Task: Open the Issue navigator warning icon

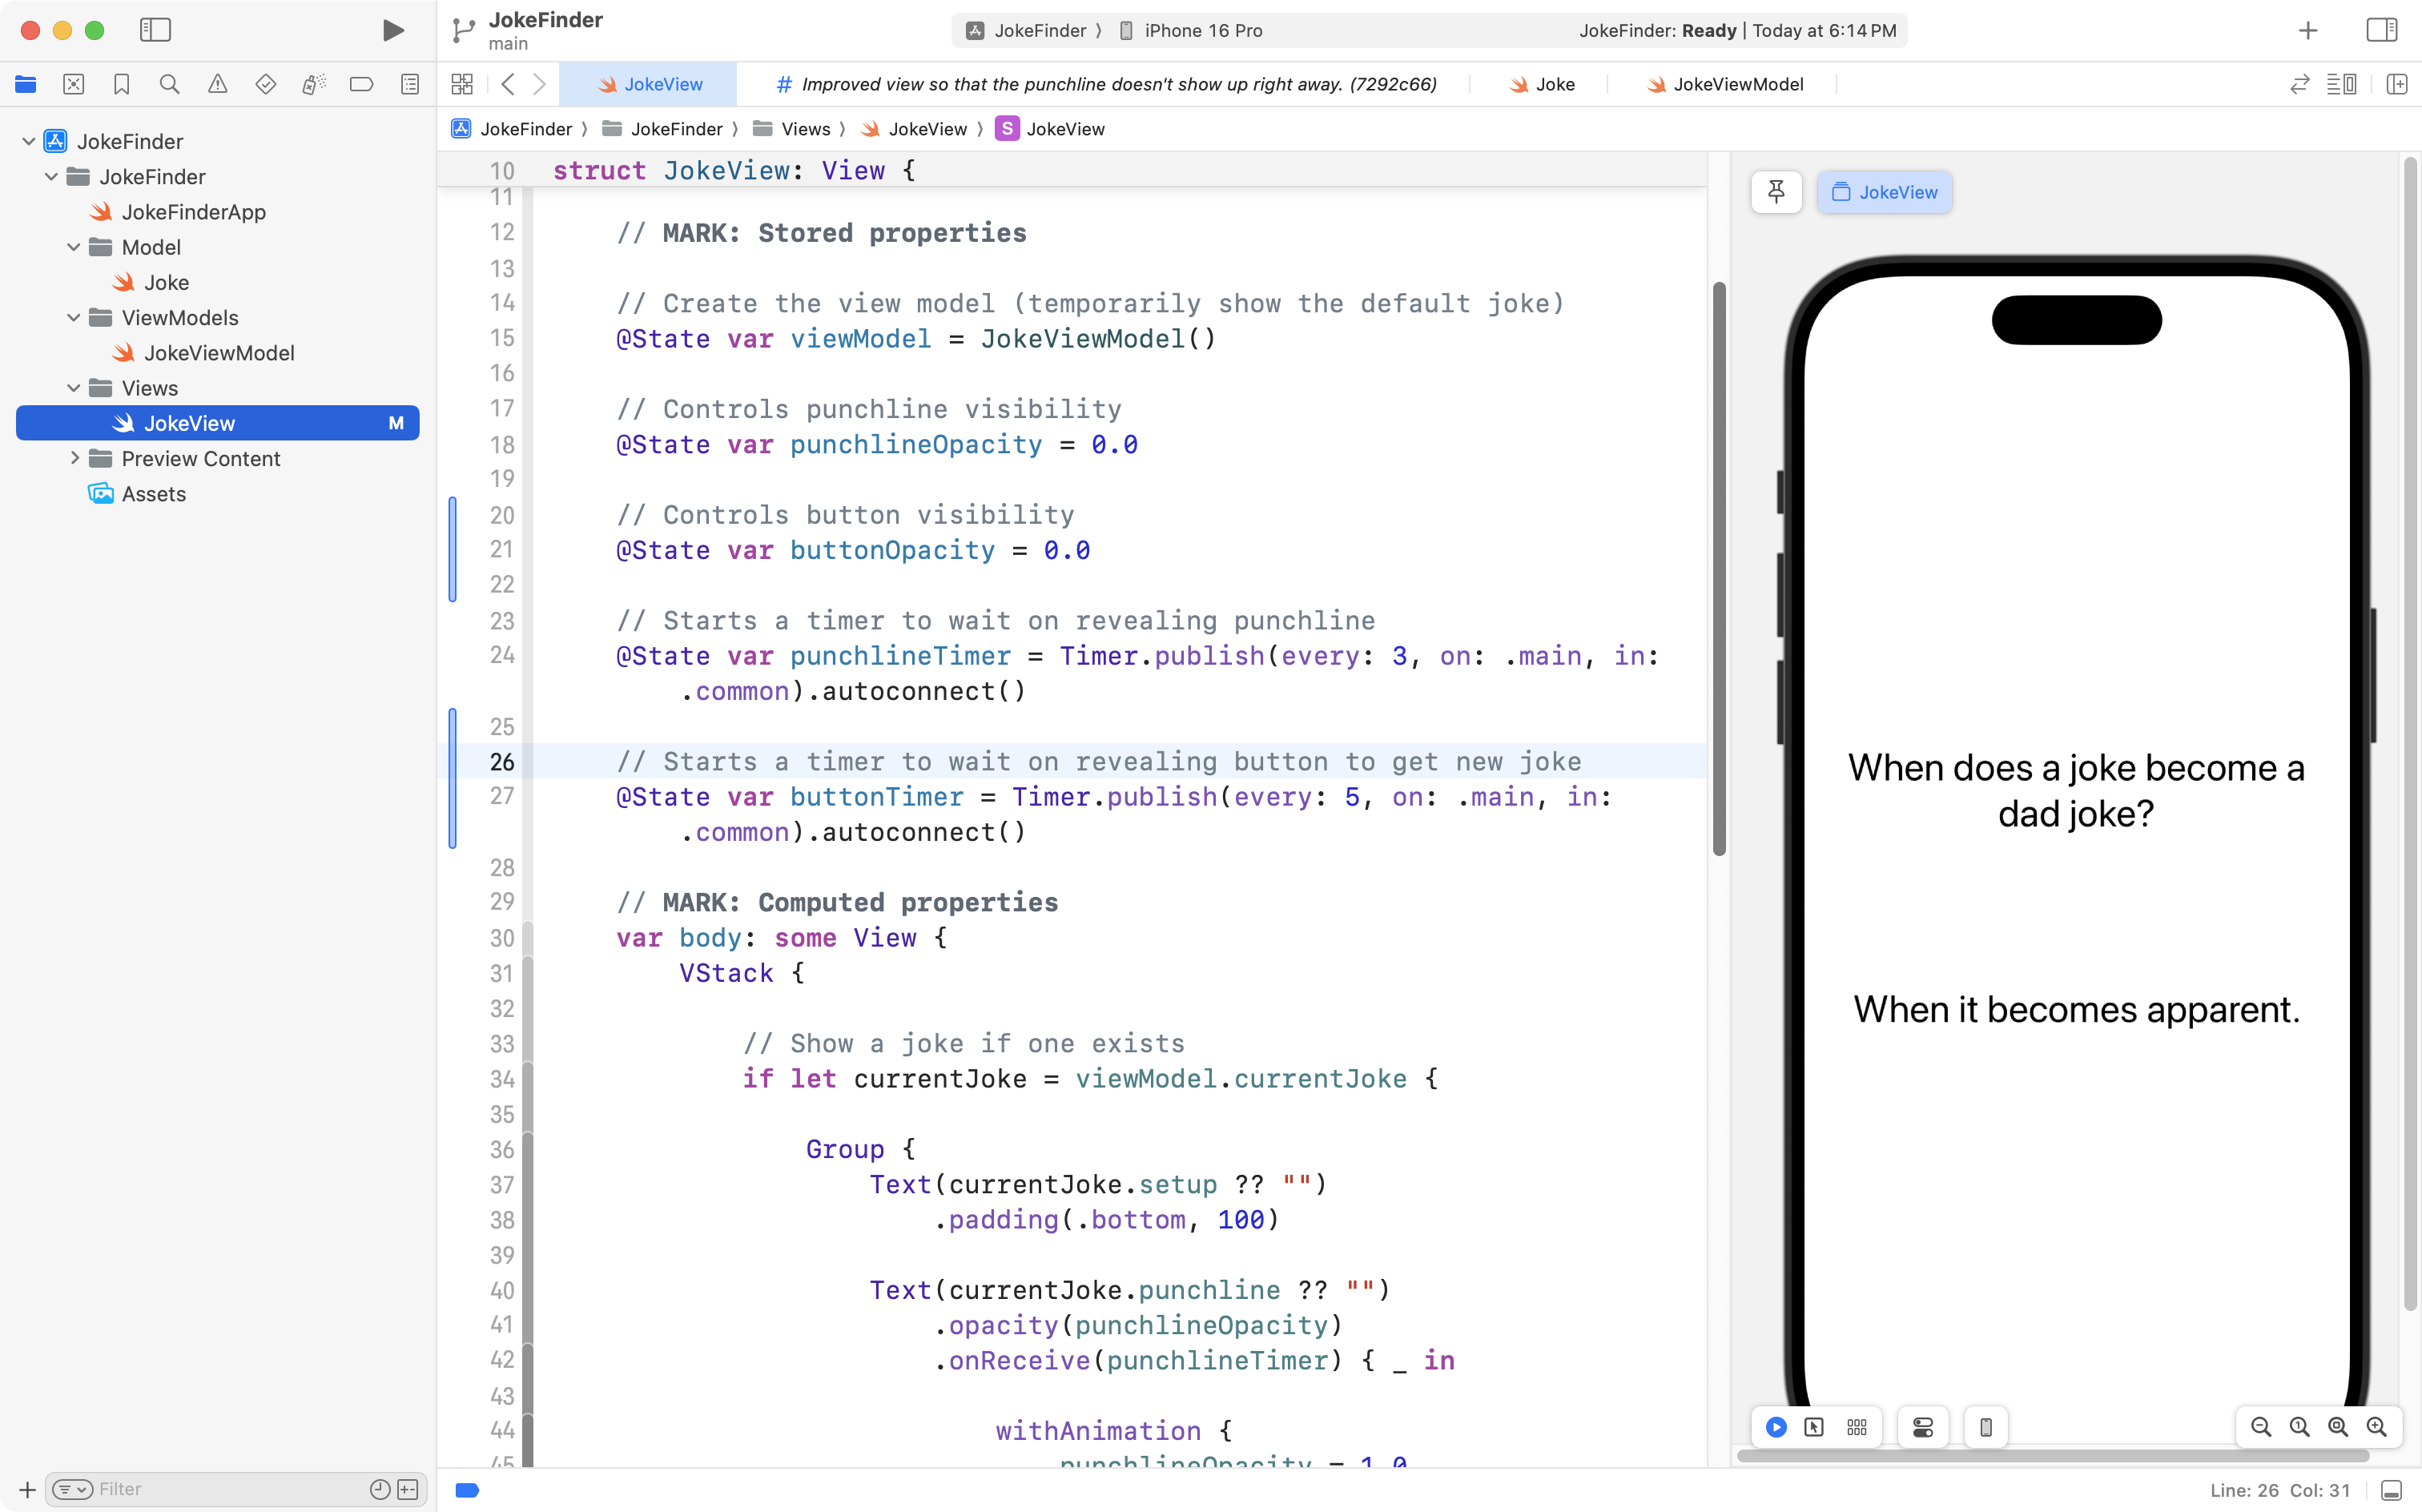Action: 217,84
